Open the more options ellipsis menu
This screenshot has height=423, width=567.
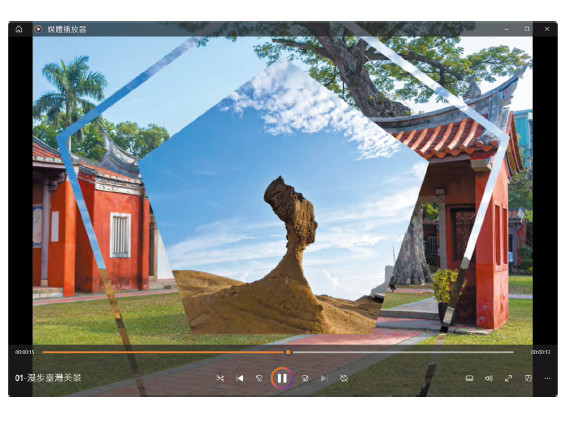point(547,378)
